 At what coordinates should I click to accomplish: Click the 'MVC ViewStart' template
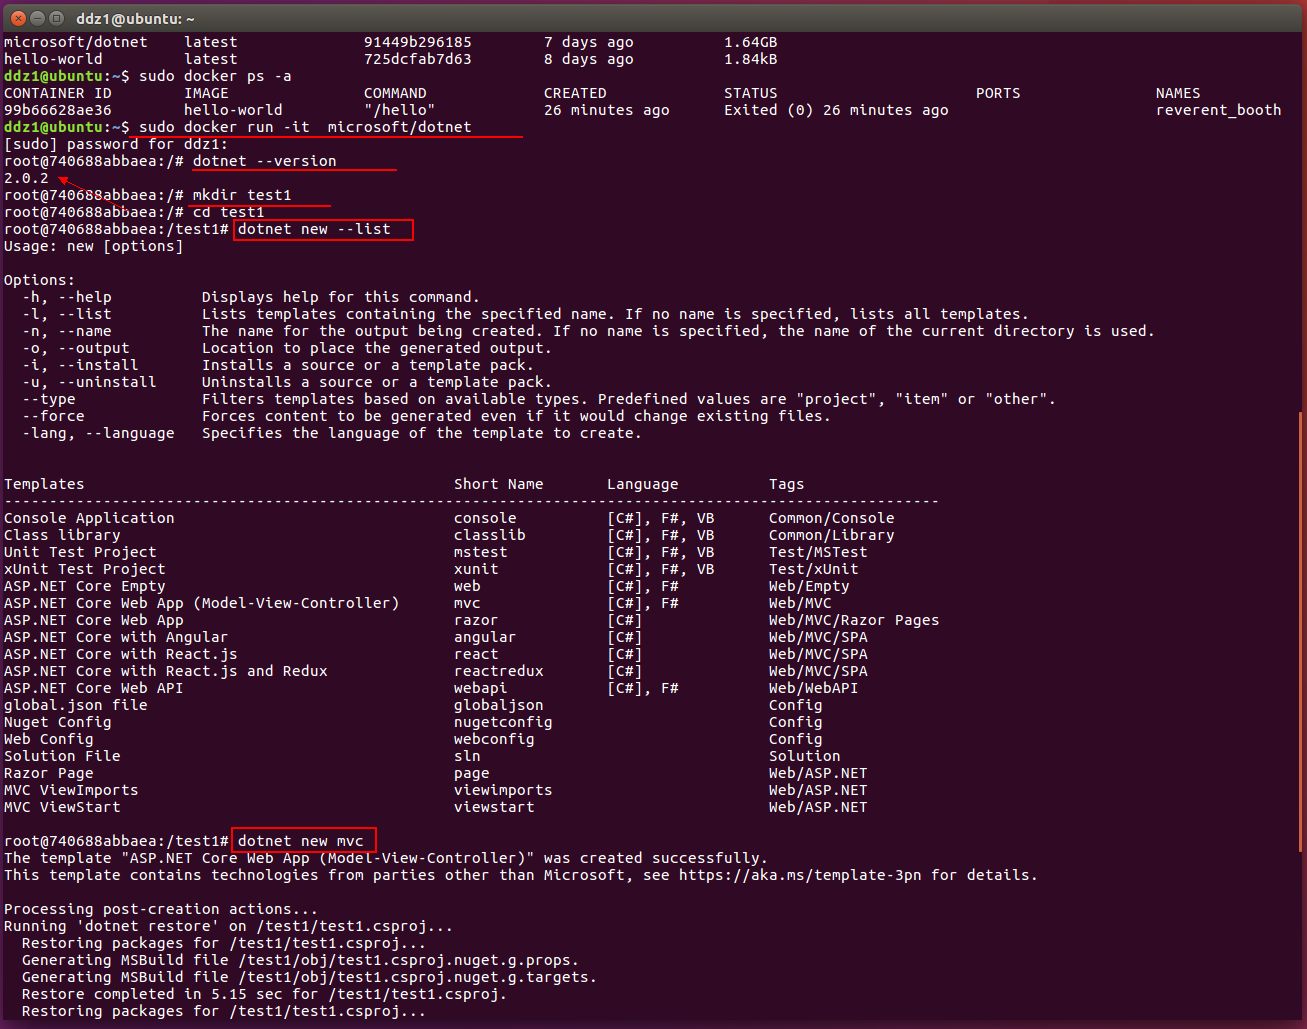click(62, 807)
